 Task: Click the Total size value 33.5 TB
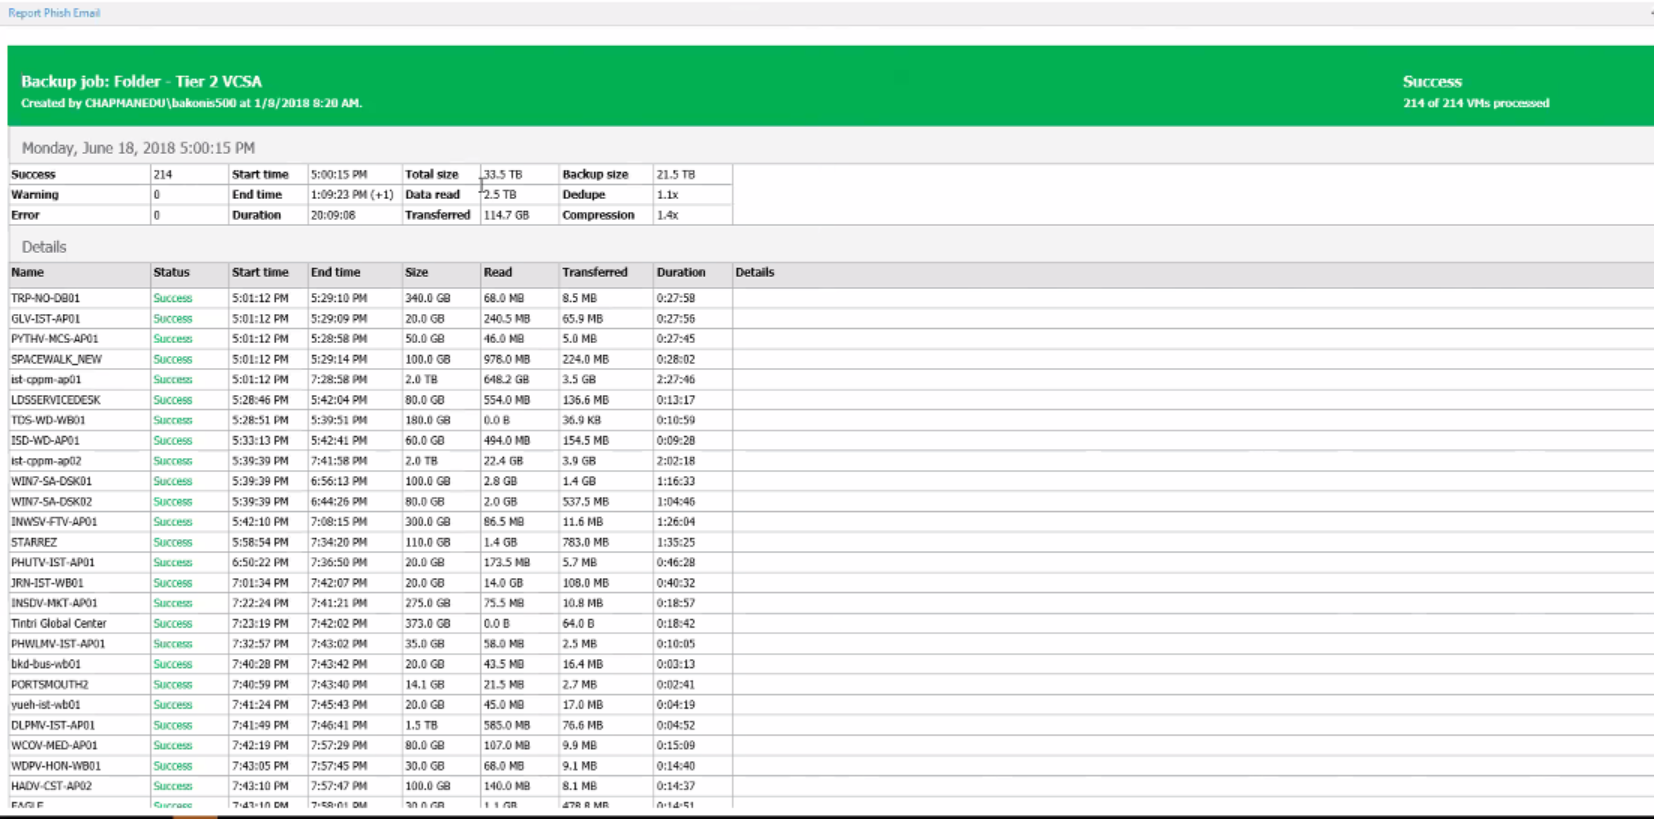pos(503,174)
